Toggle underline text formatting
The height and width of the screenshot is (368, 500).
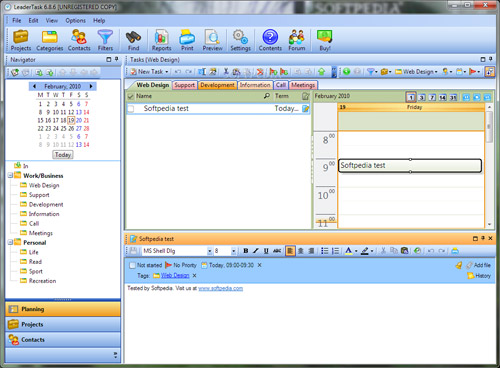coord(266,251)
